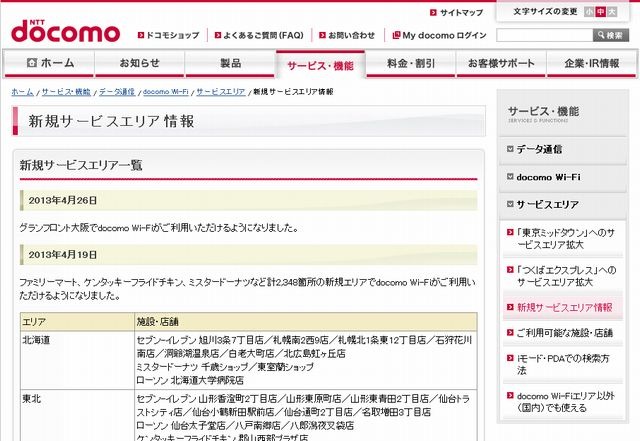Open サービス・機能 navigation tab
This screenshot has width=640, height=441.
click(x=320, y=65)
